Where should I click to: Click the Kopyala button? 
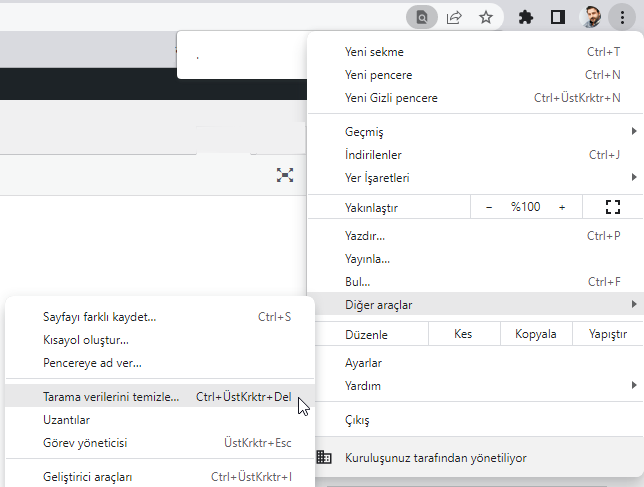(535, 335)
